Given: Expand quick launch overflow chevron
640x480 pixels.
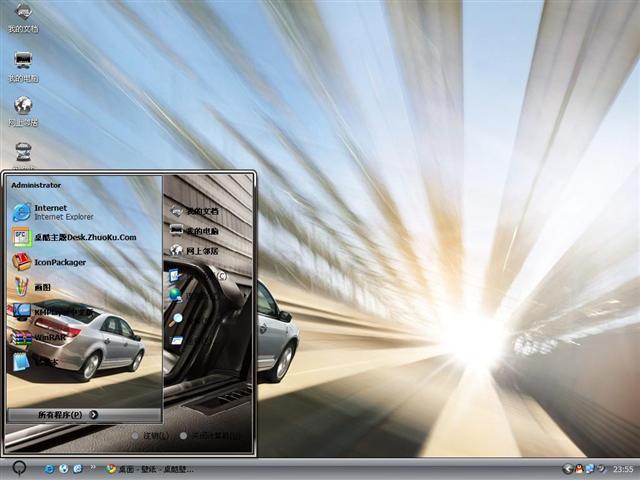Looking at the screenshot, I should pyautogui.click(x=93, y=467).
